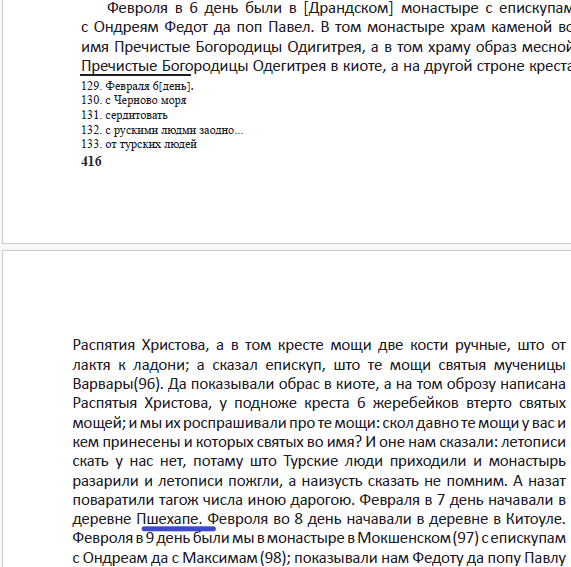Click footnote 133 от турских людей

(x=139, y=144)
